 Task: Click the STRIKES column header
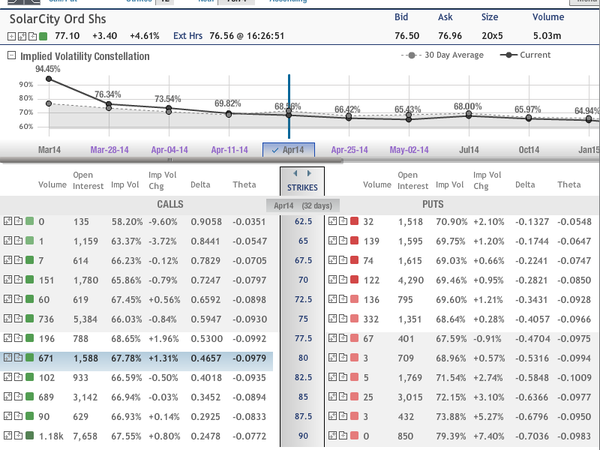(x=303, y=188)
